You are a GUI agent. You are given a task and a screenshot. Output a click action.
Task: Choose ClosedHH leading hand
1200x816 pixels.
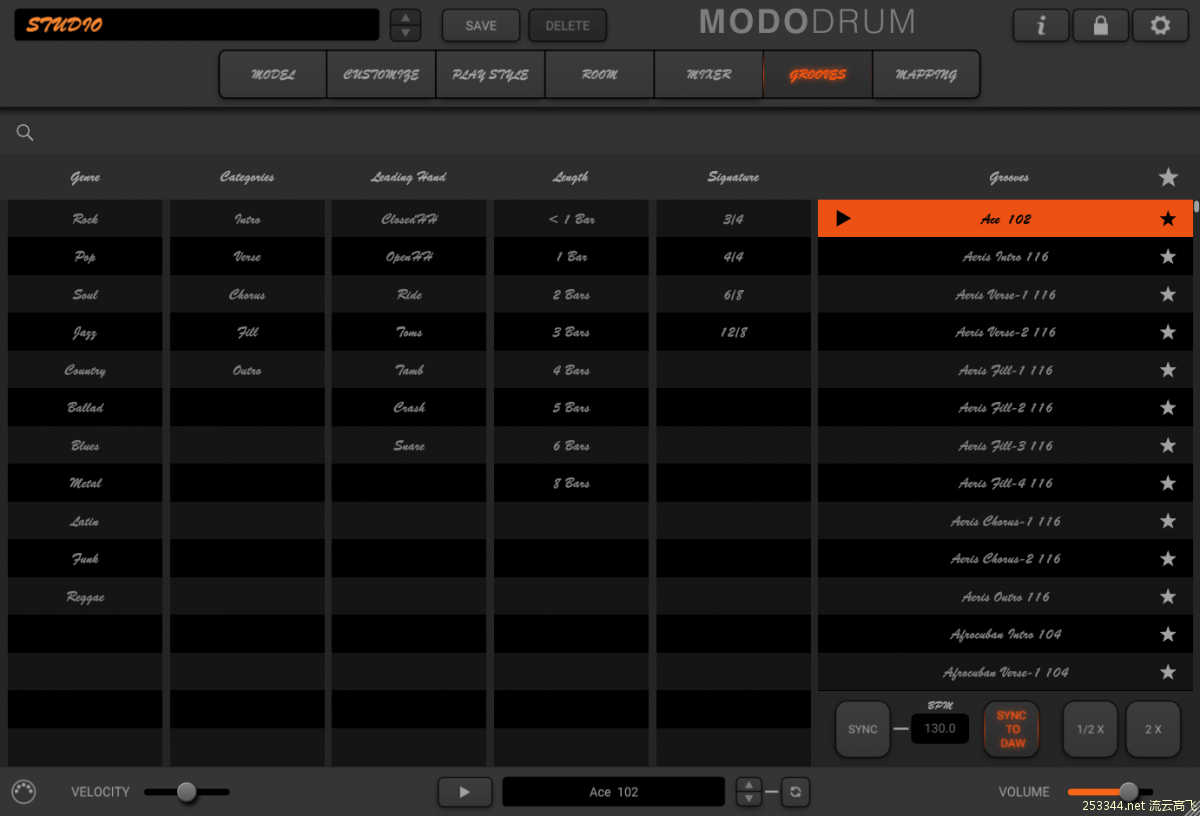(409, 219)
